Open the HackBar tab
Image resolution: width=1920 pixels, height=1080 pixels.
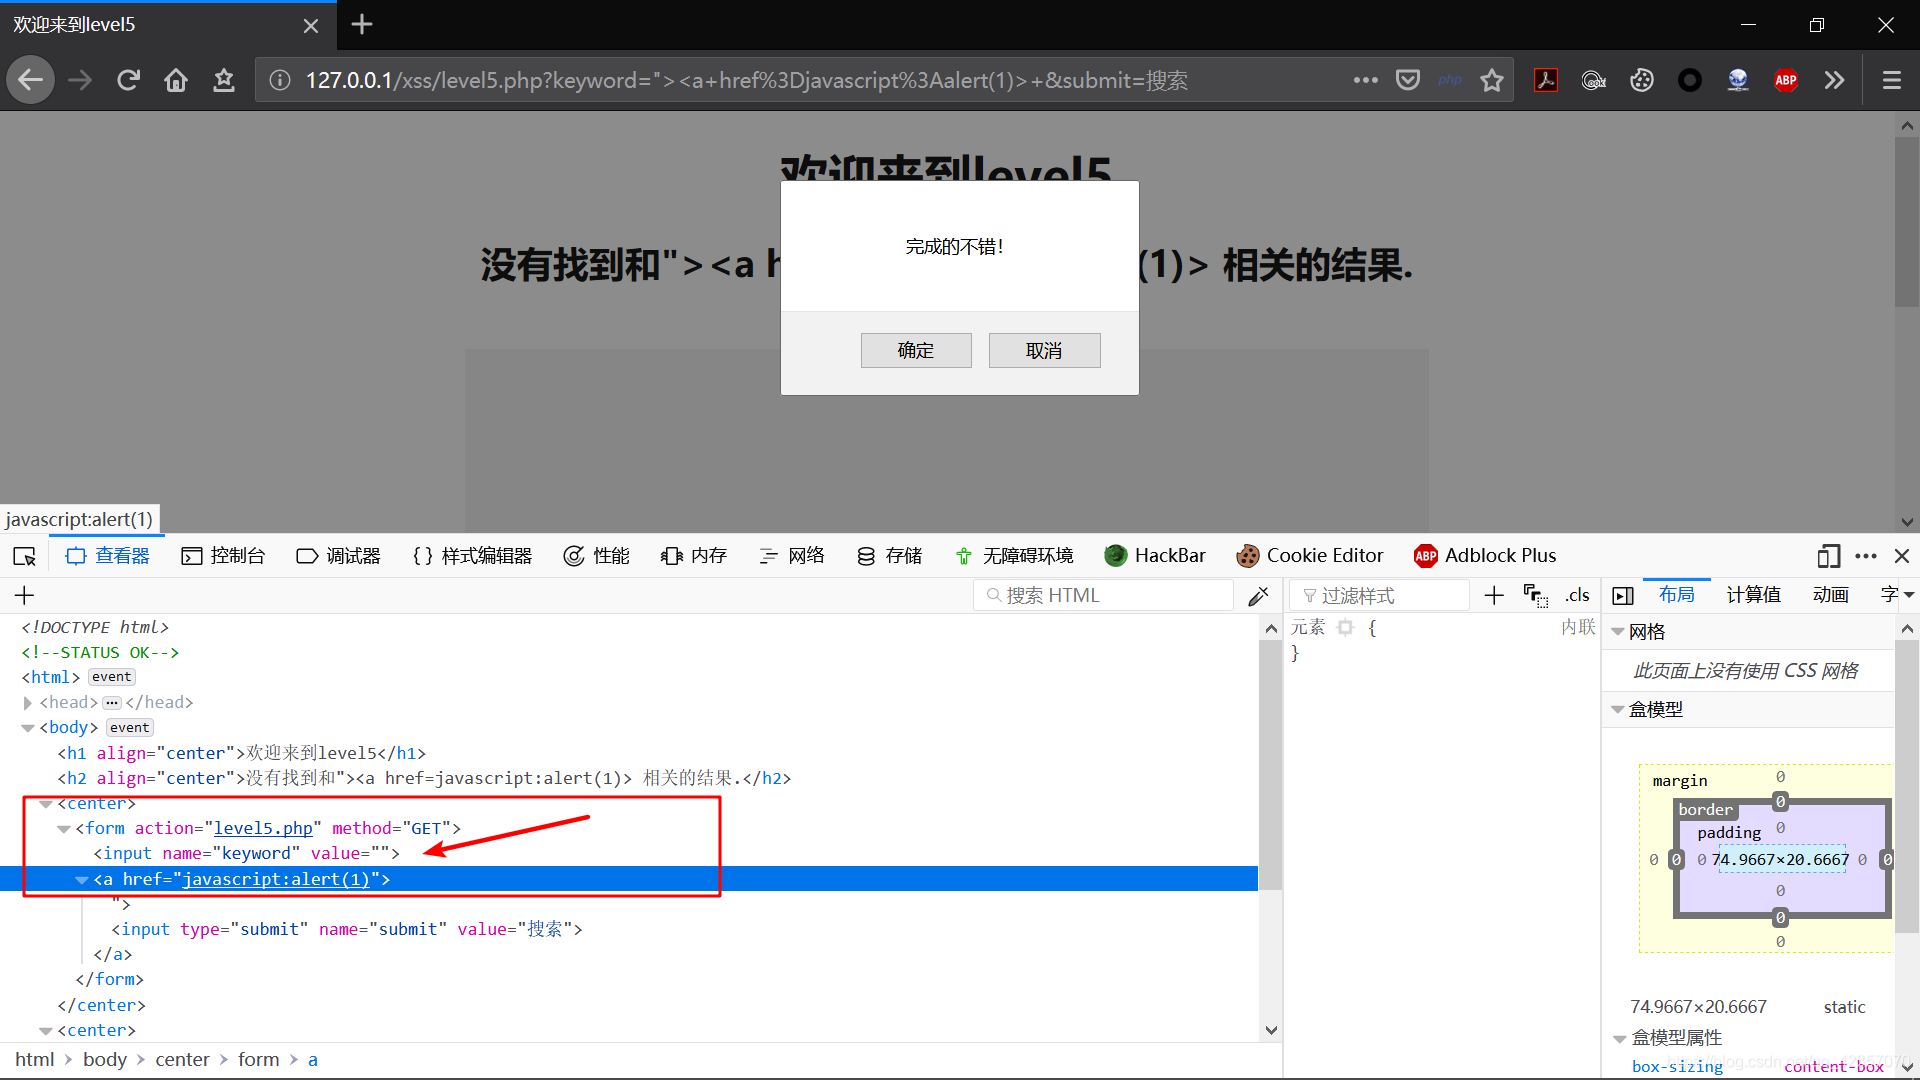click(x=1155, y=556)
